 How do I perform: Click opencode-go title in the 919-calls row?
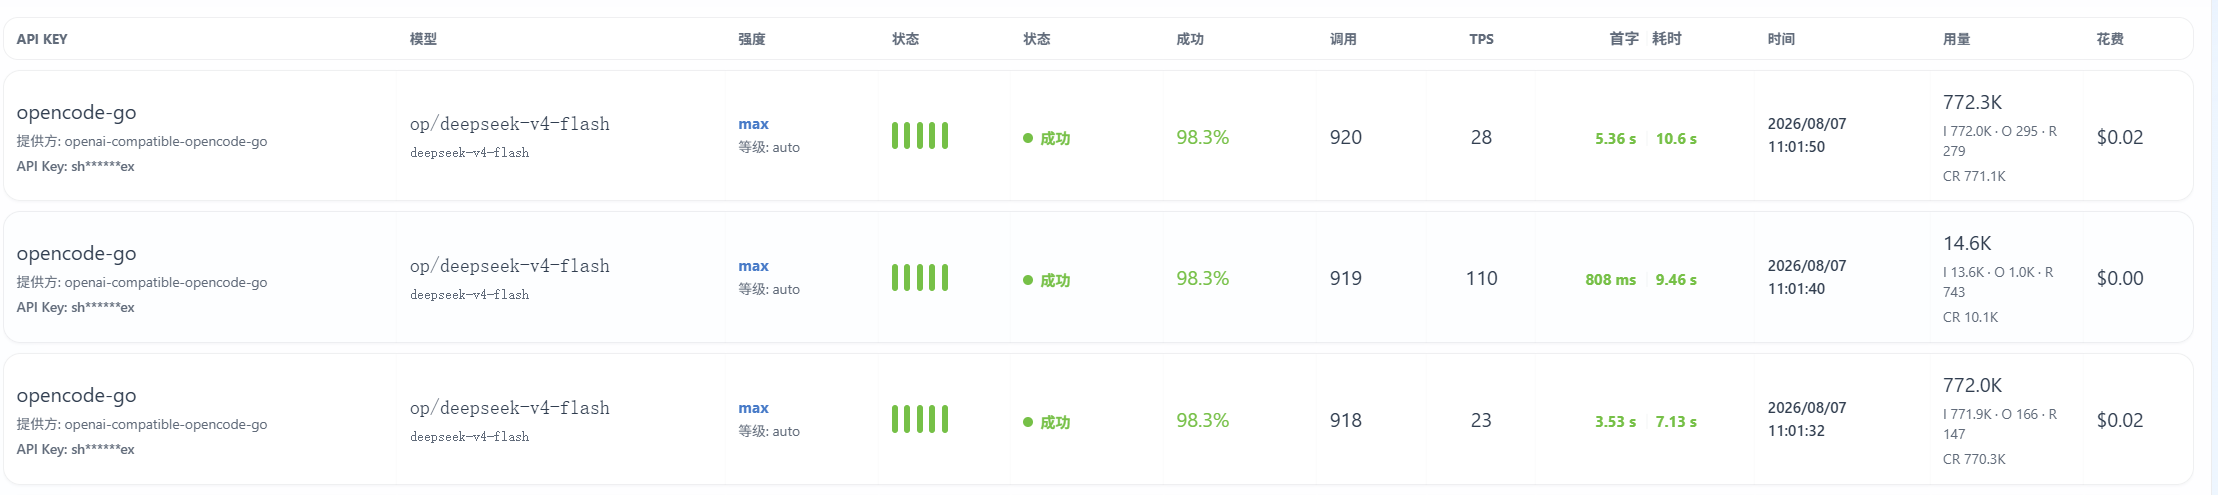click(77, 254)
